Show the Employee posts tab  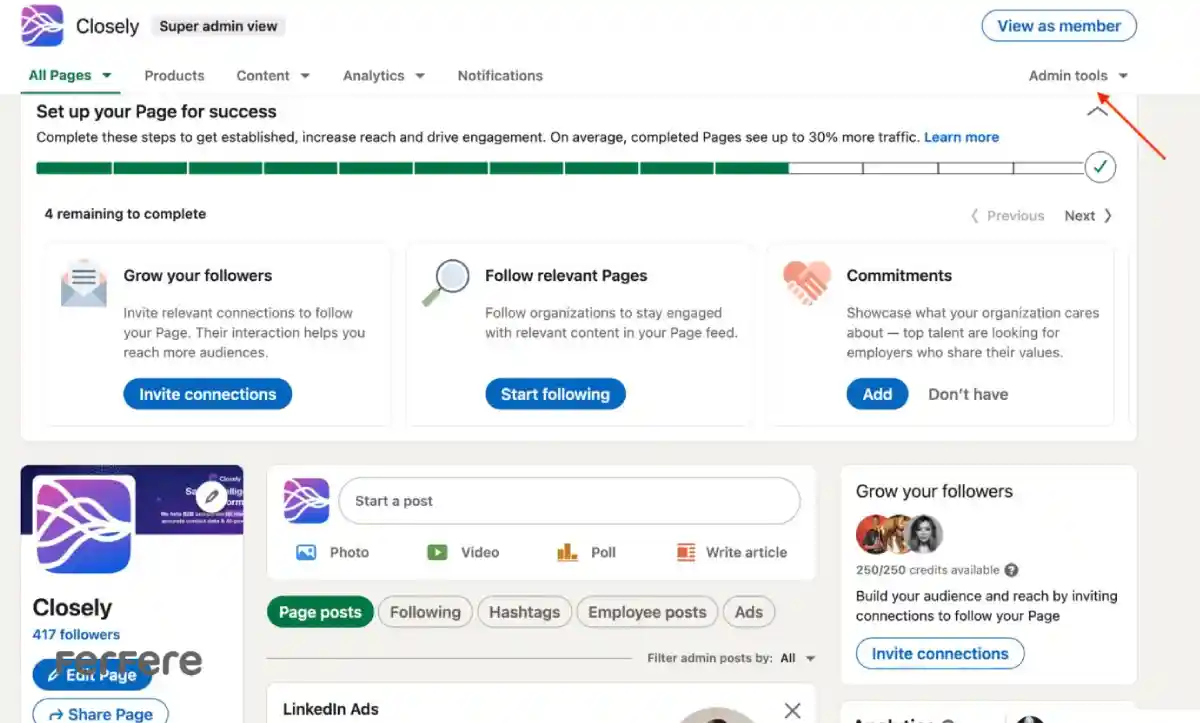(x=647, y=612)
